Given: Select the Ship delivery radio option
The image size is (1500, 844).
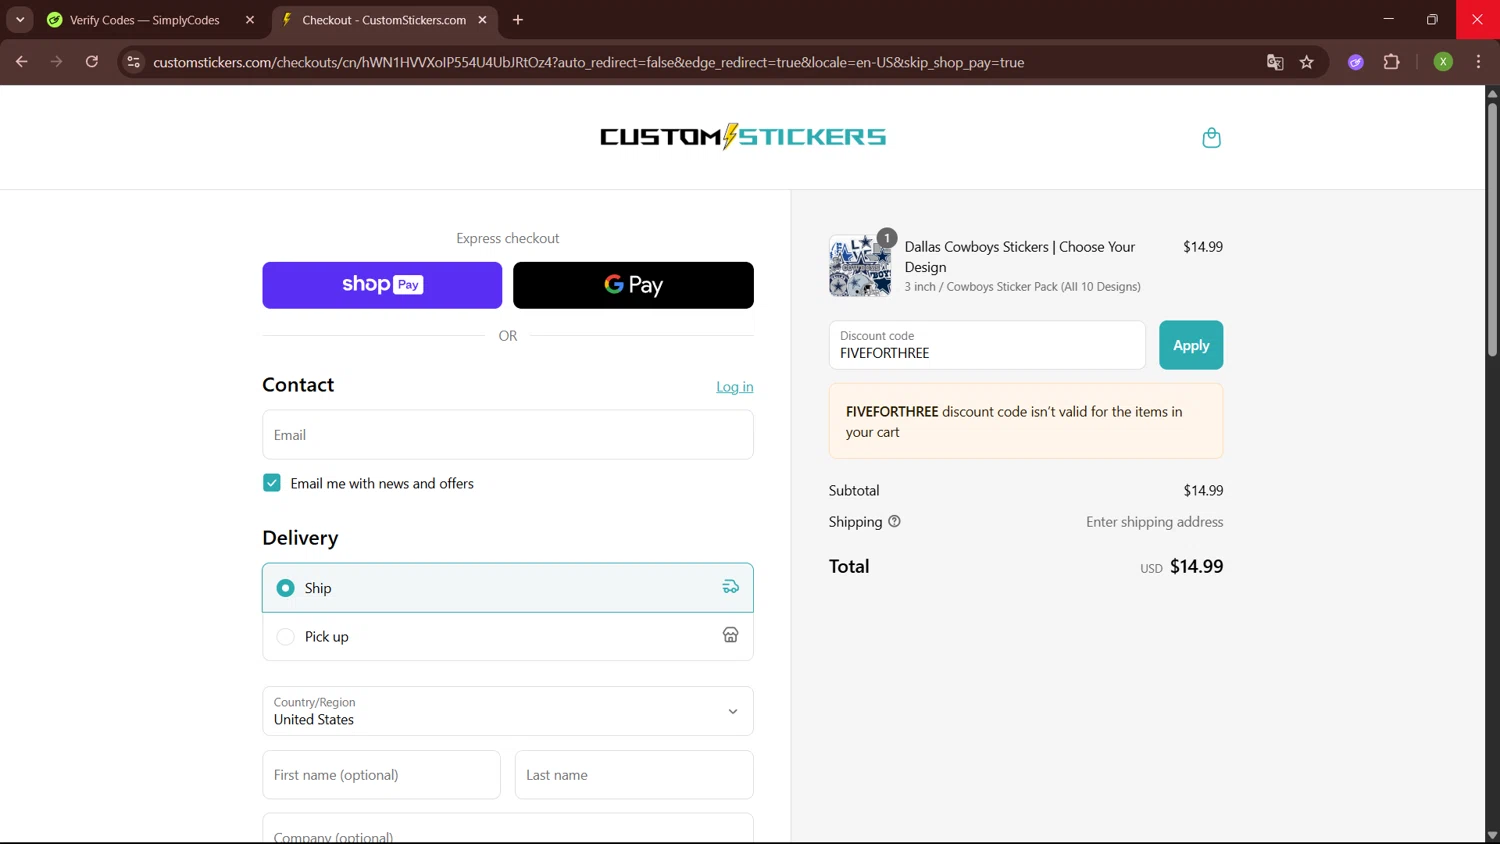Looking at the screenshot, I should pos(285,588).
